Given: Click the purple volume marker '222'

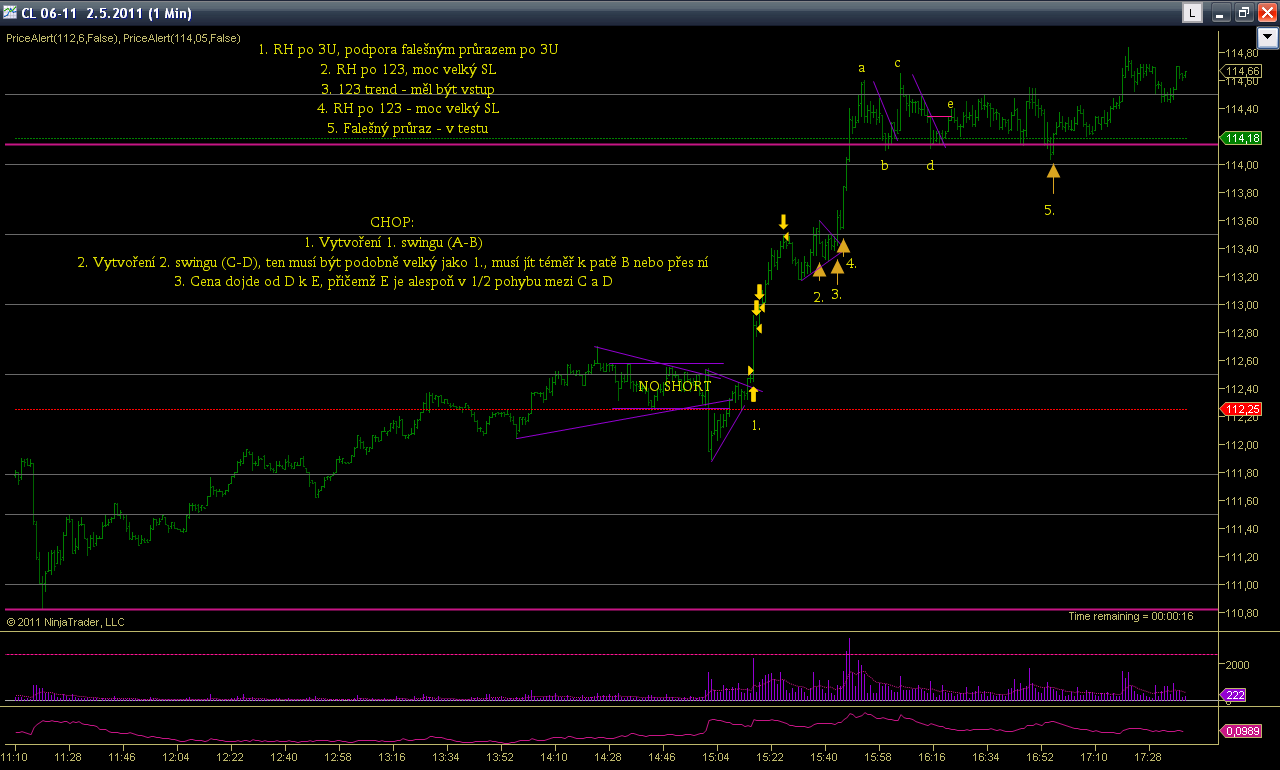Looking at the screenshot, I should tap(1233, 695).
